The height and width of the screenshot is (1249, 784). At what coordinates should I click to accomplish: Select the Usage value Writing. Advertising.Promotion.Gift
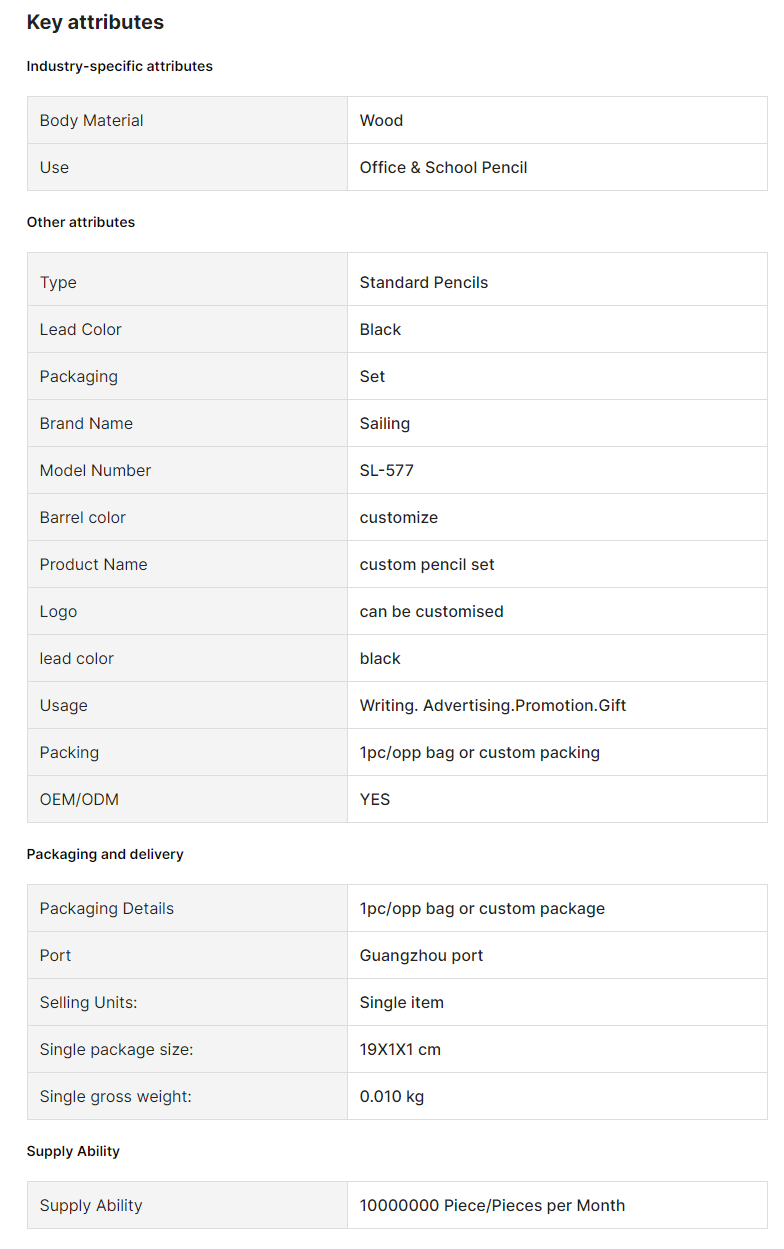pos(493,705)
